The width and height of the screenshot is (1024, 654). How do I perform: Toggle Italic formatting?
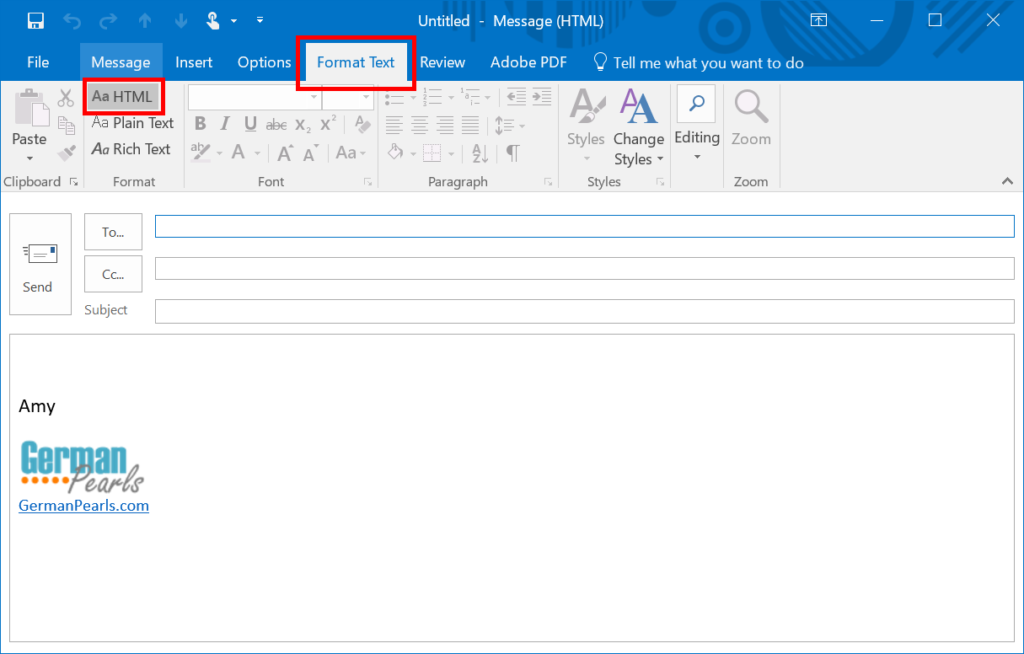click(225, 123)
